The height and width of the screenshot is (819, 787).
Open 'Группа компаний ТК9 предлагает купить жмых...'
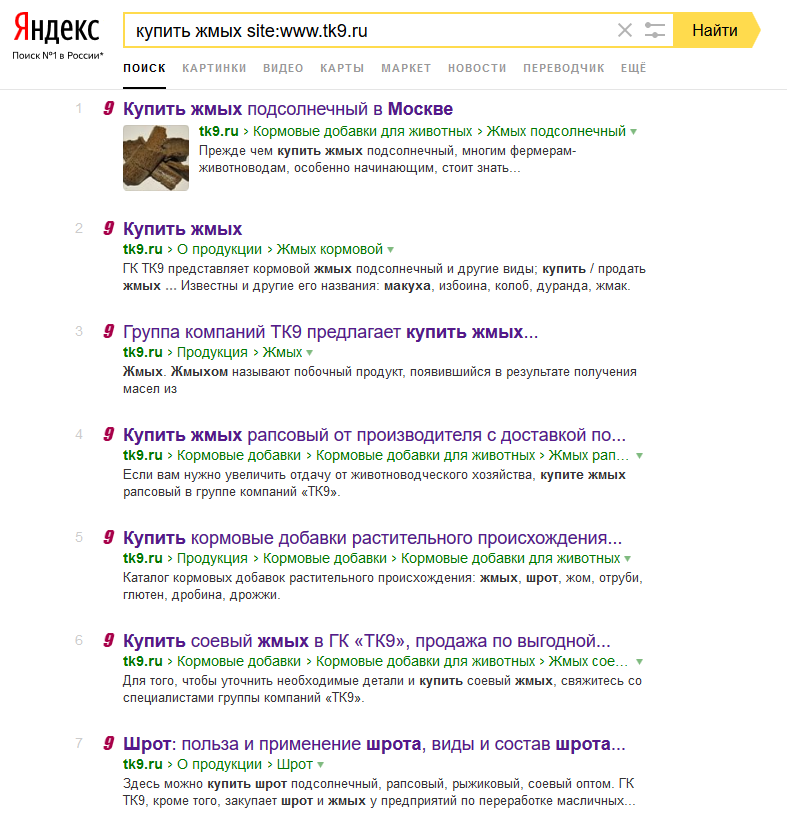tap(330, 332)
